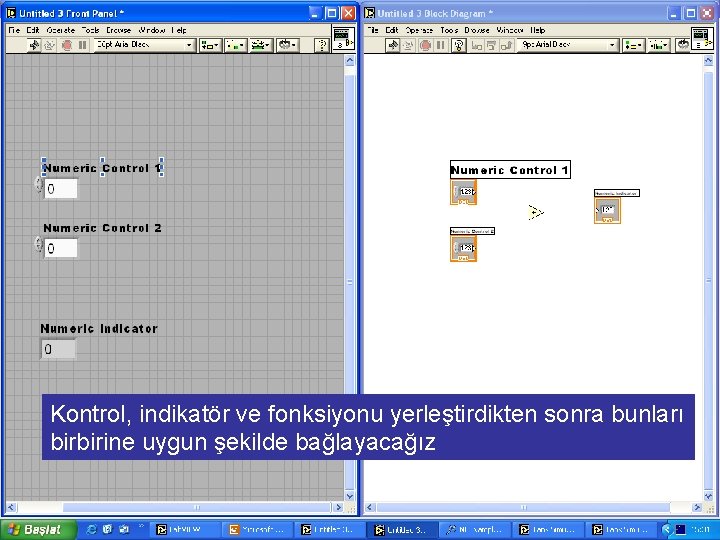Click Run Continuously in Front Panel toolbar

pyautogui.click(x=50, y=45)
